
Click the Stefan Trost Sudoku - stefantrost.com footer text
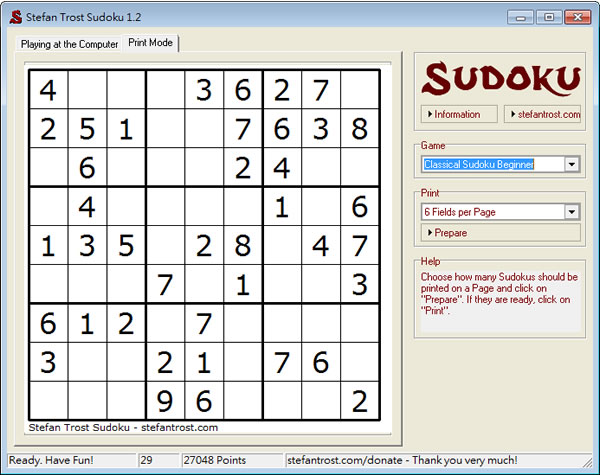click(123, 427)
